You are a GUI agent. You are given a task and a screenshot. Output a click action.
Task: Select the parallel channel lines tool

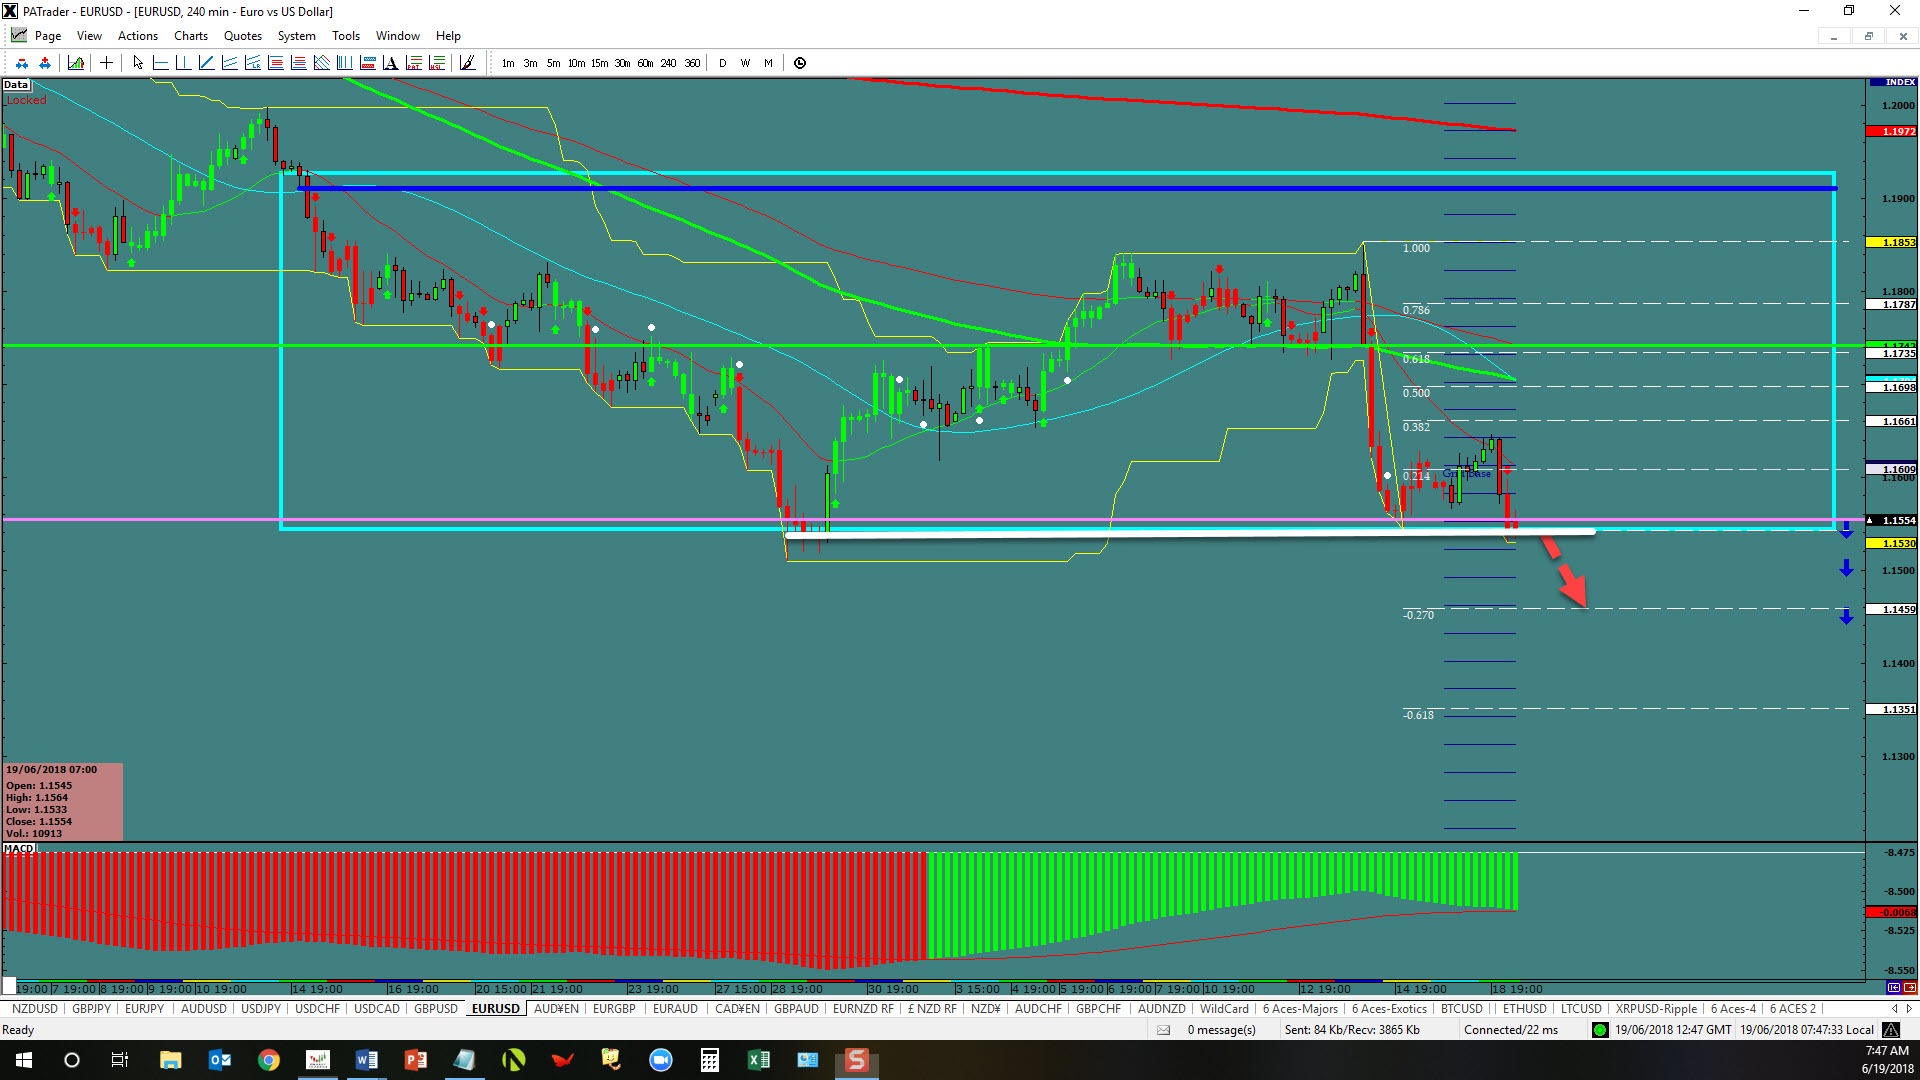pyautogui.click(x=229, y=63)
